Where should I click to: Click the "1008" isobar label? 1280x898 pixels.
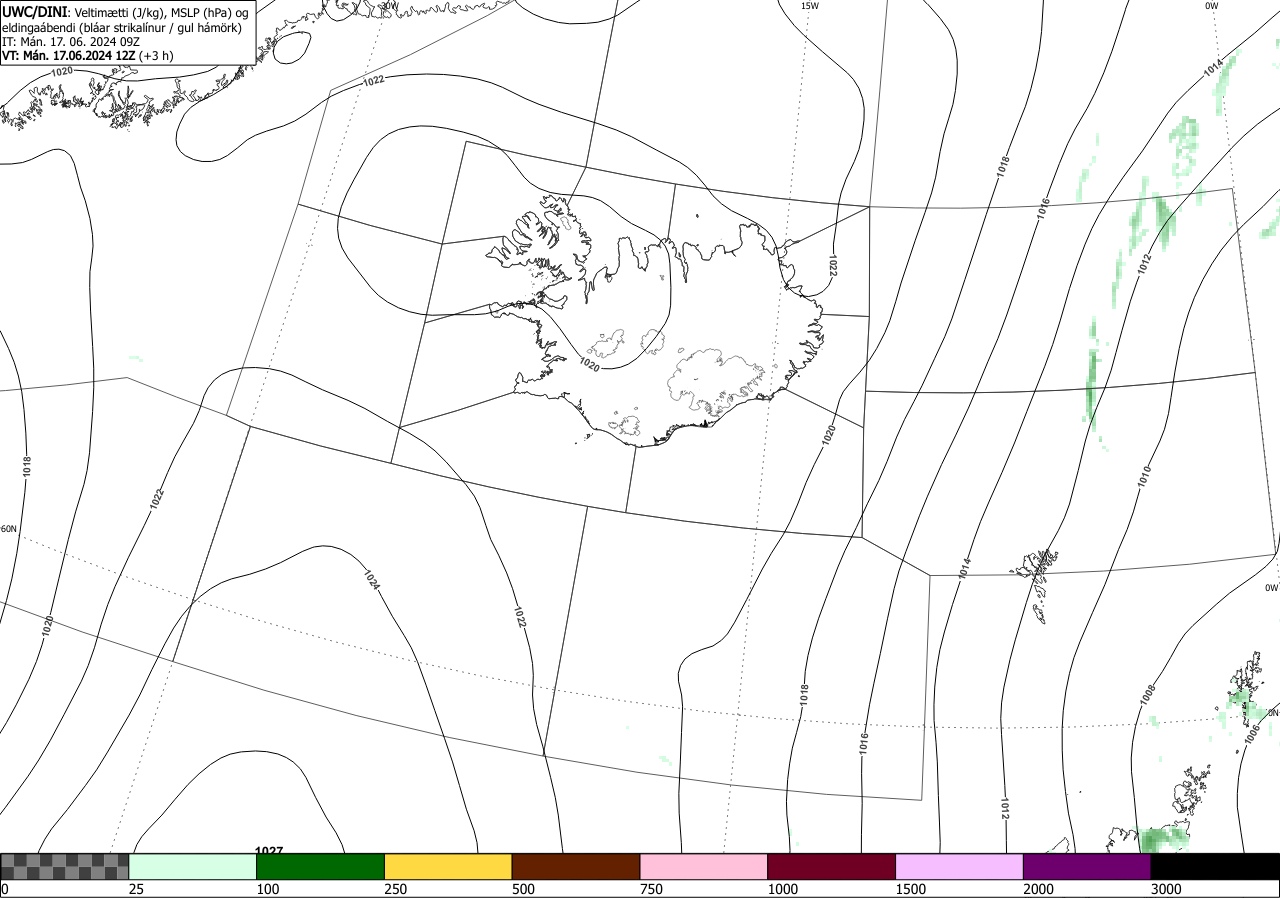tap(1147, 695)
